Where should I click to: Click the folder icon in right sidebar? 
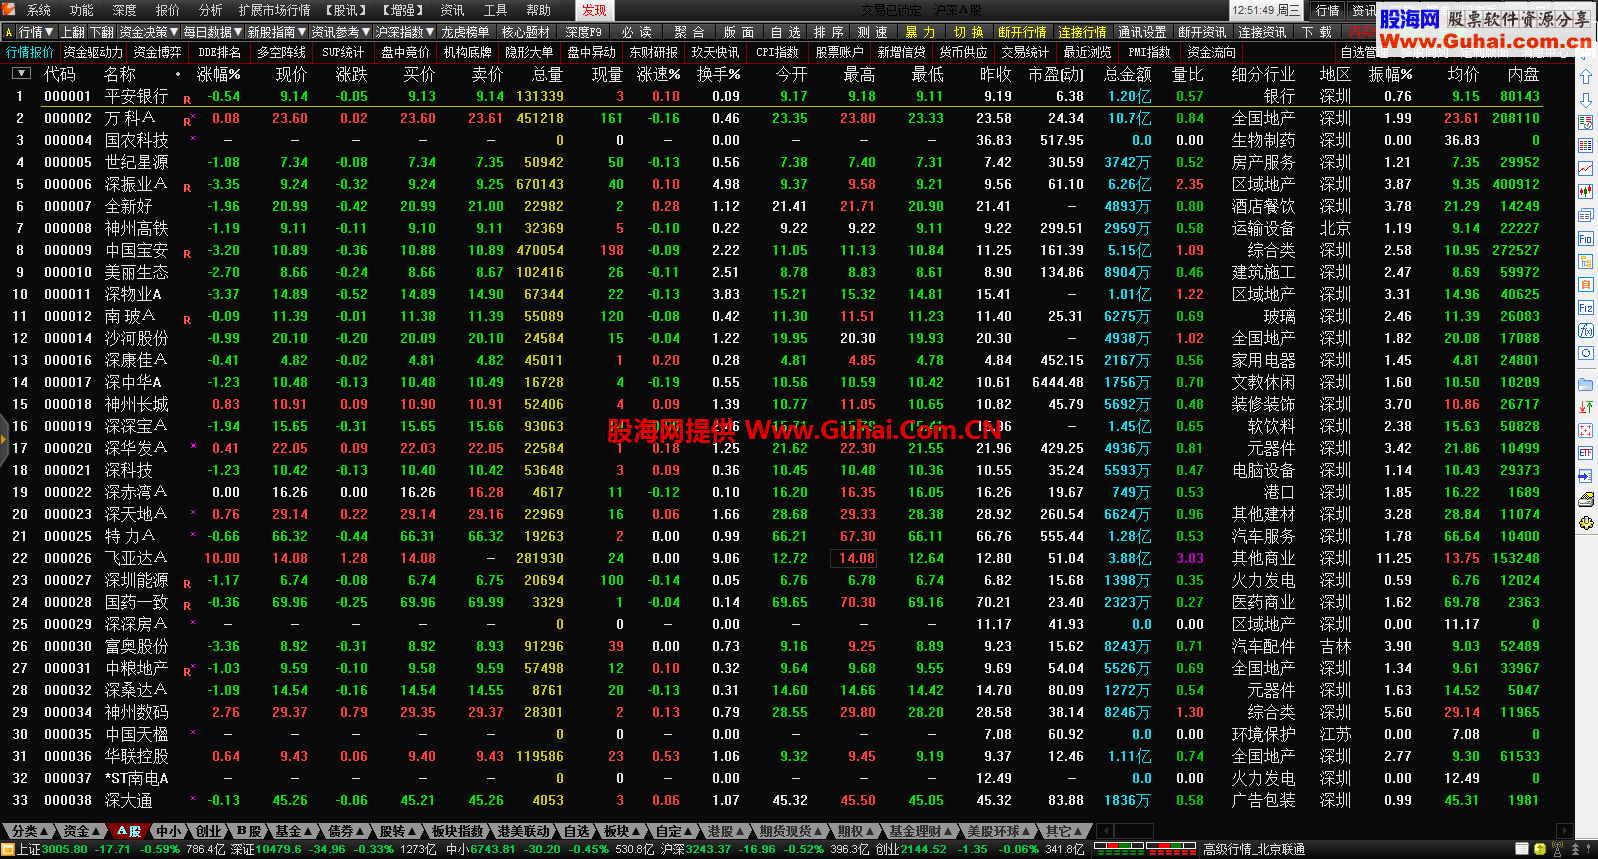[1586, 384]
